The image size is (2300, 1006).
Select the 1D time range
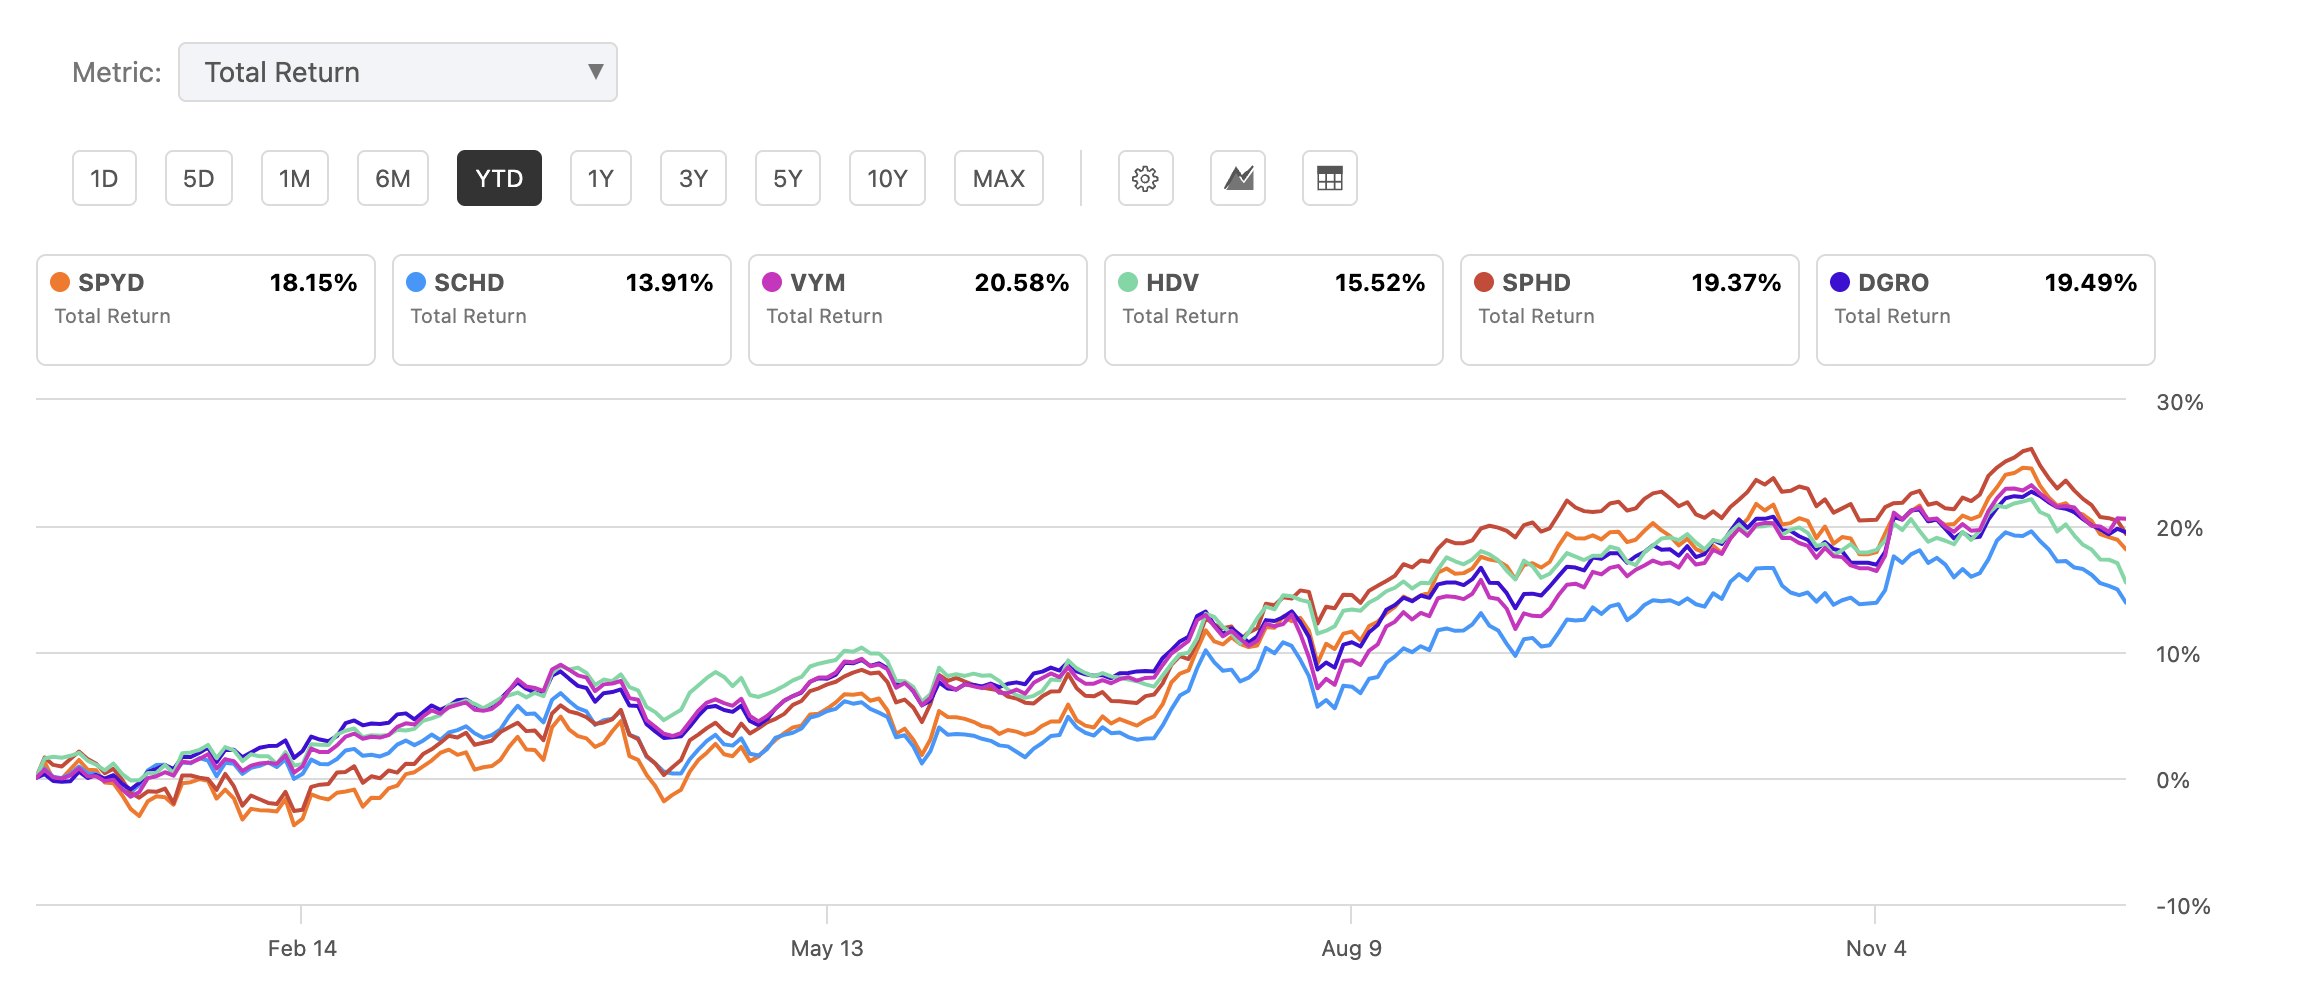click(x=104, y=179)
